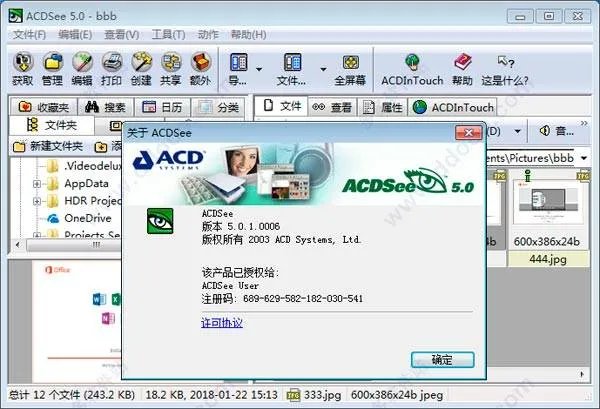600x409 pixels.
Task: Open the 额外 extras box icon
Action: 201,62
